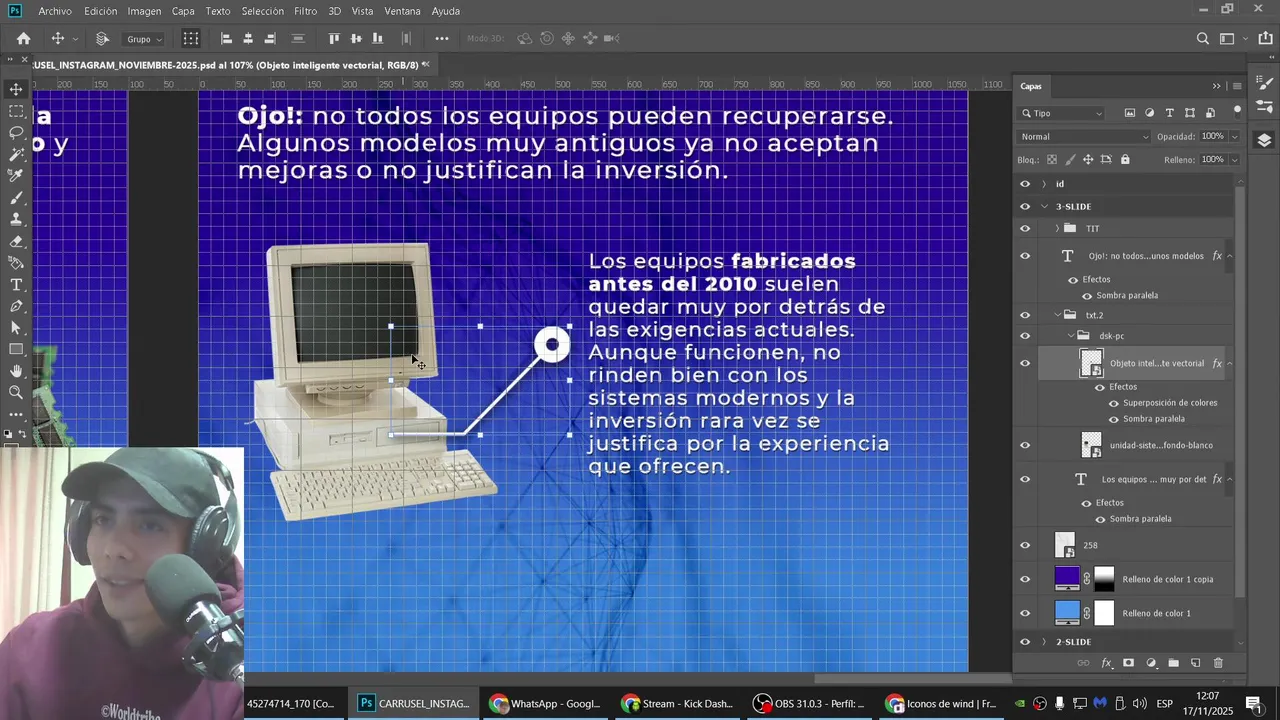Select the Lasso tool

(16, 133)
